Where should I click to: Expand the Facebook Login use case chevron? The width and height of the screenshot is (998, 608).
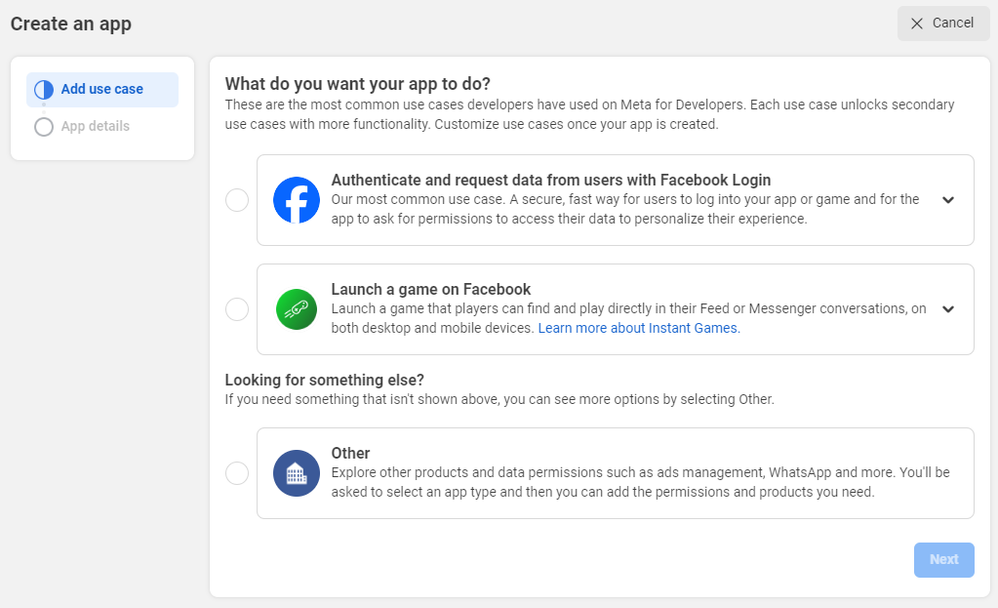pos(948,200)
